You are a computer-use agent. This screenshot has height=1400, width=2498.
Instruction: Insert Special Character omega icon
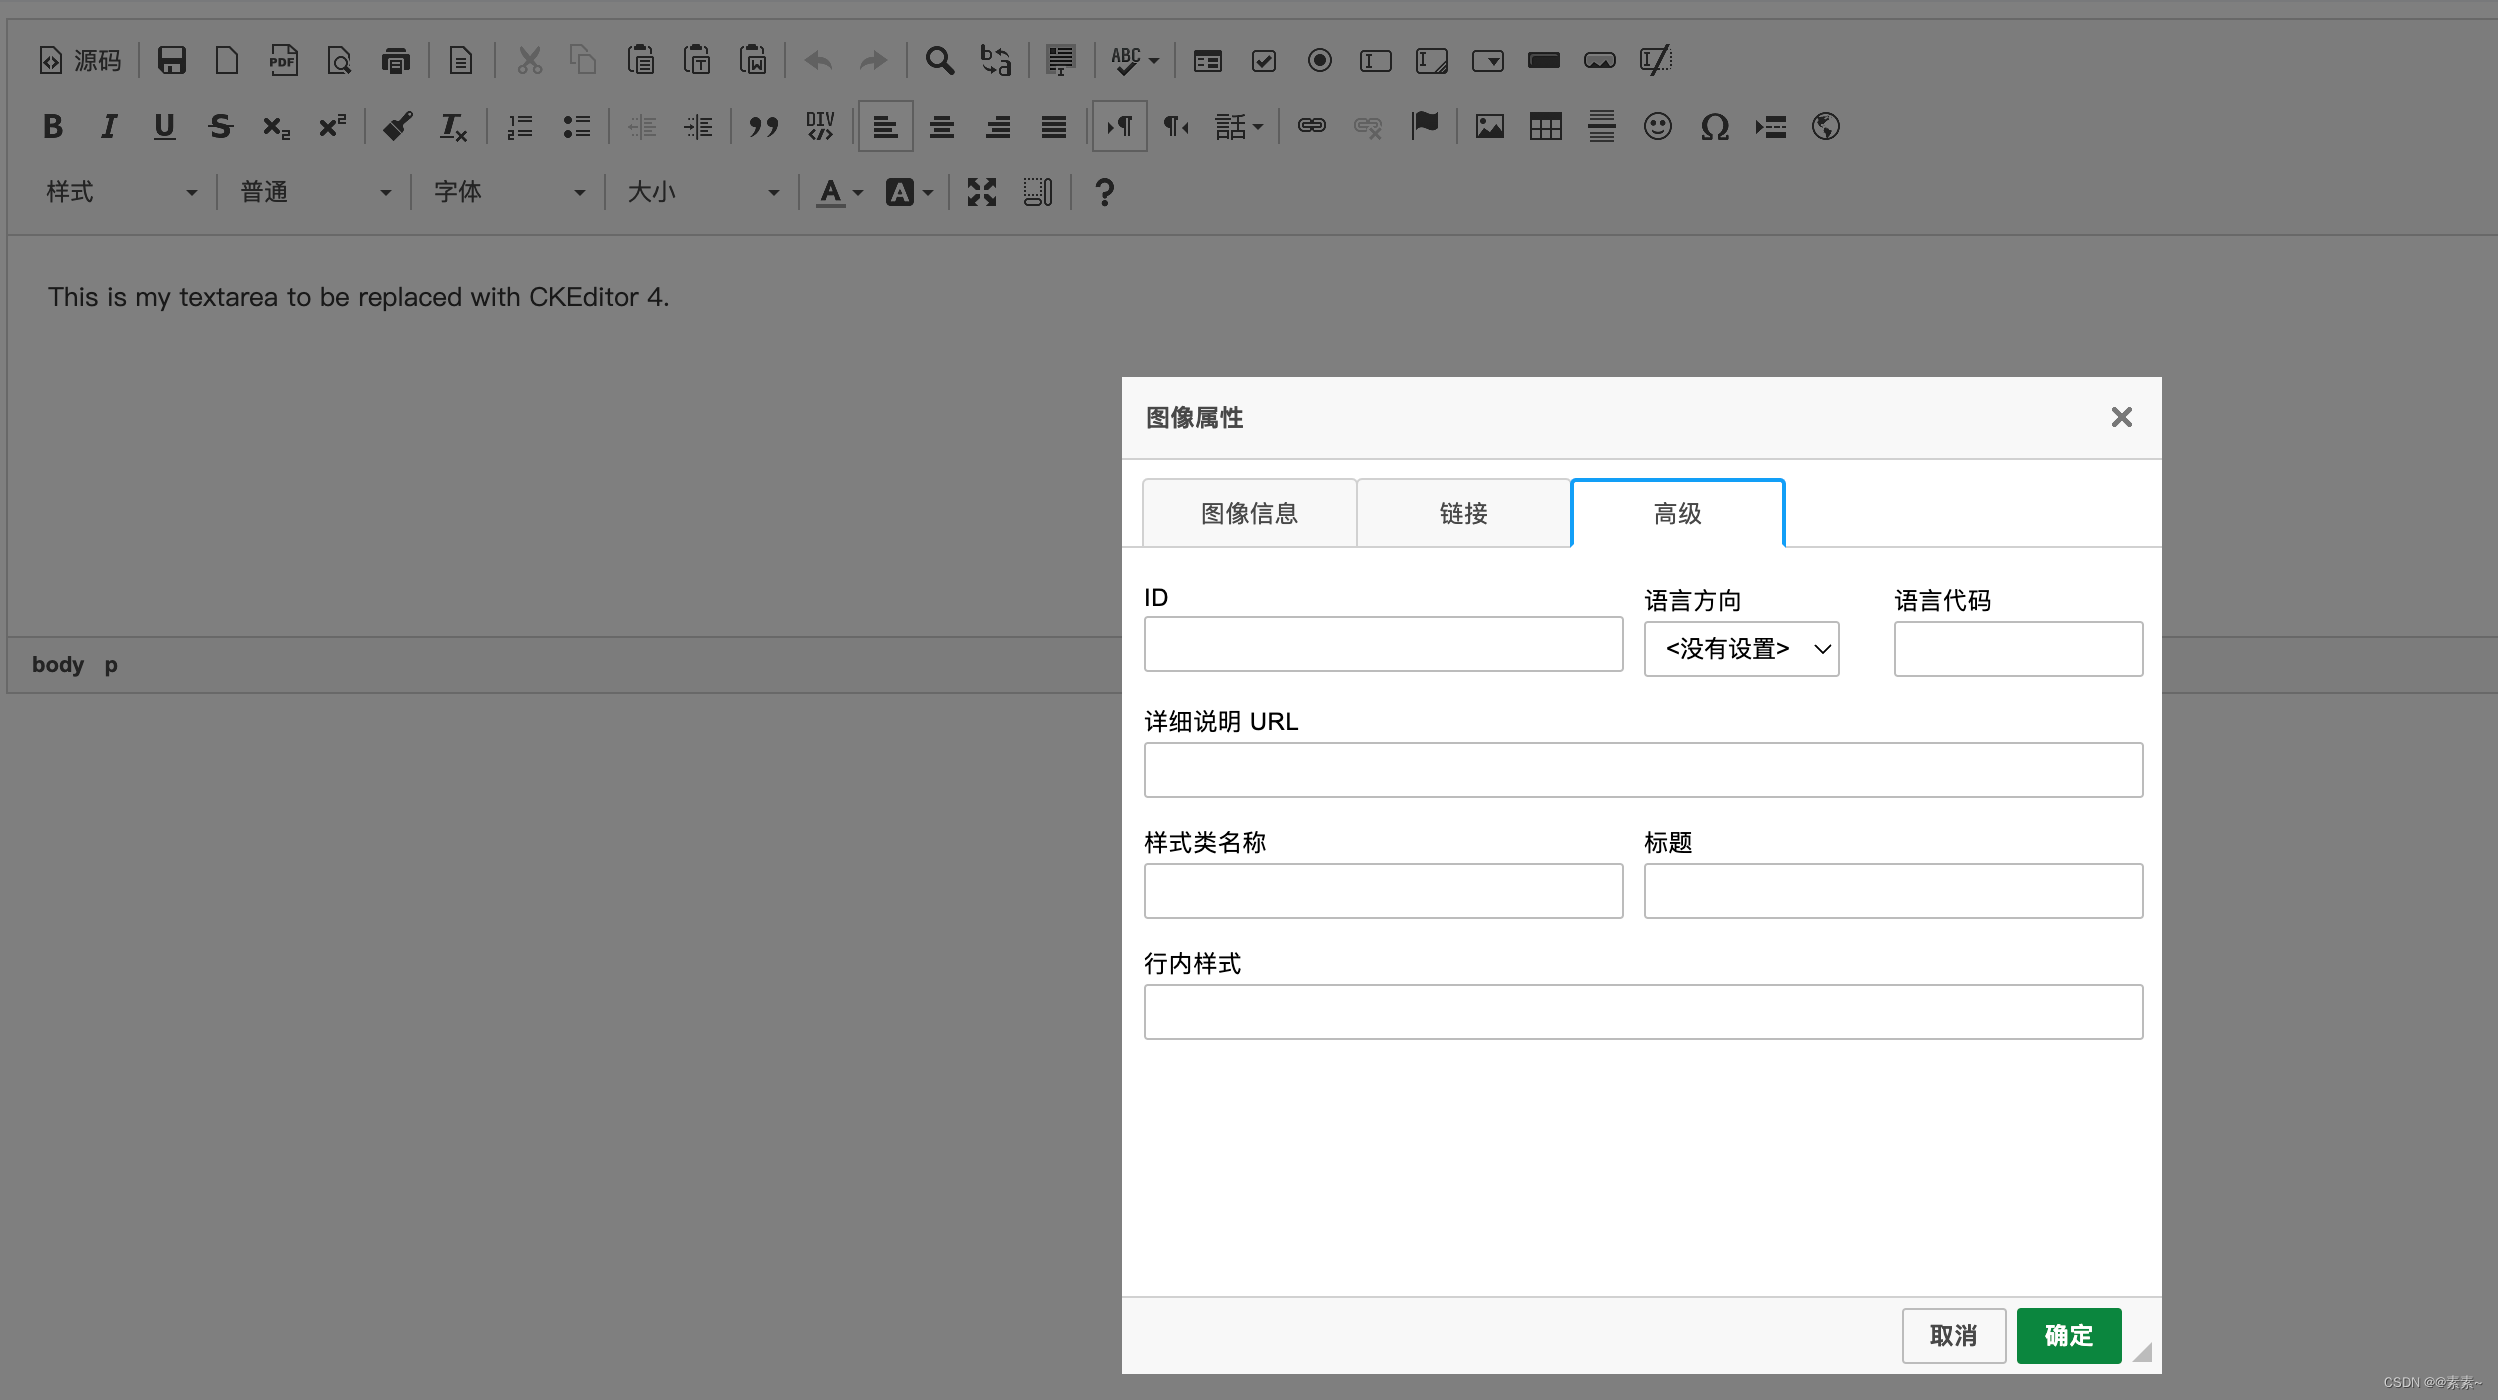click(x=1714, y=126)
